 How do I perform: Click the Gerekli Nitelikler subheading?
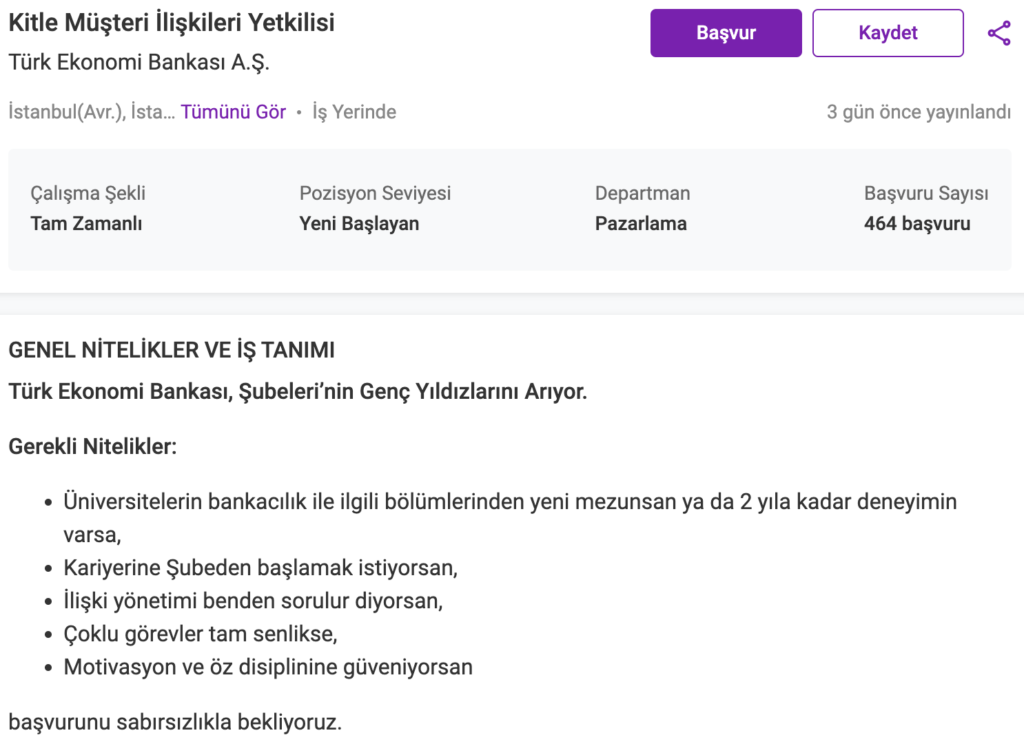tap(92, 446)
